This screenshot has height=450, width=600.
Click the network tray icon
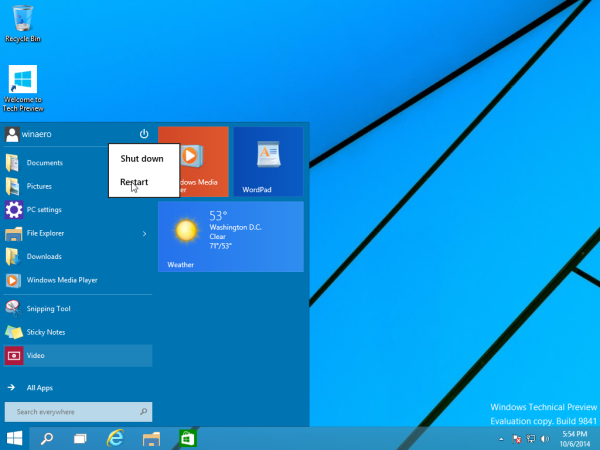[531, 439]
